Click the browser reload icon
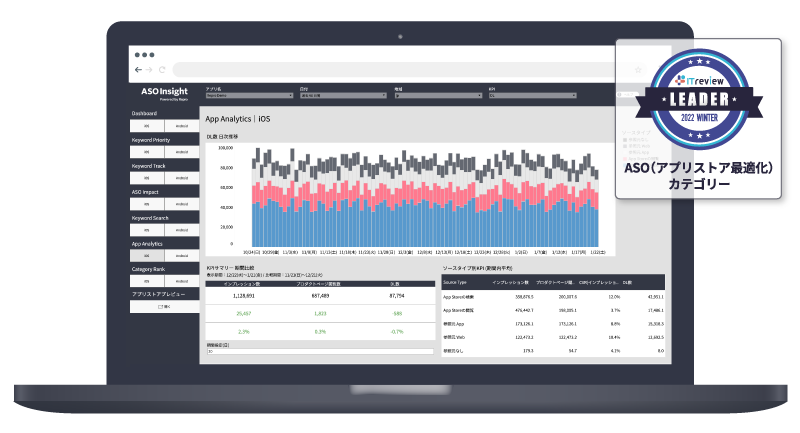This screenshot has height=433, width=800. 162,69
